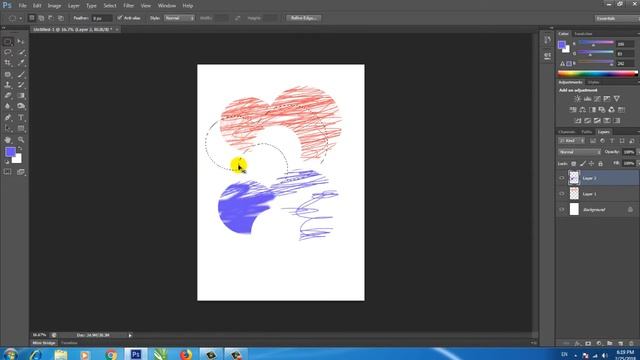Viewport: 640px width, 360px height.
Task: Select the Hand tool
Action: [8, 140]
